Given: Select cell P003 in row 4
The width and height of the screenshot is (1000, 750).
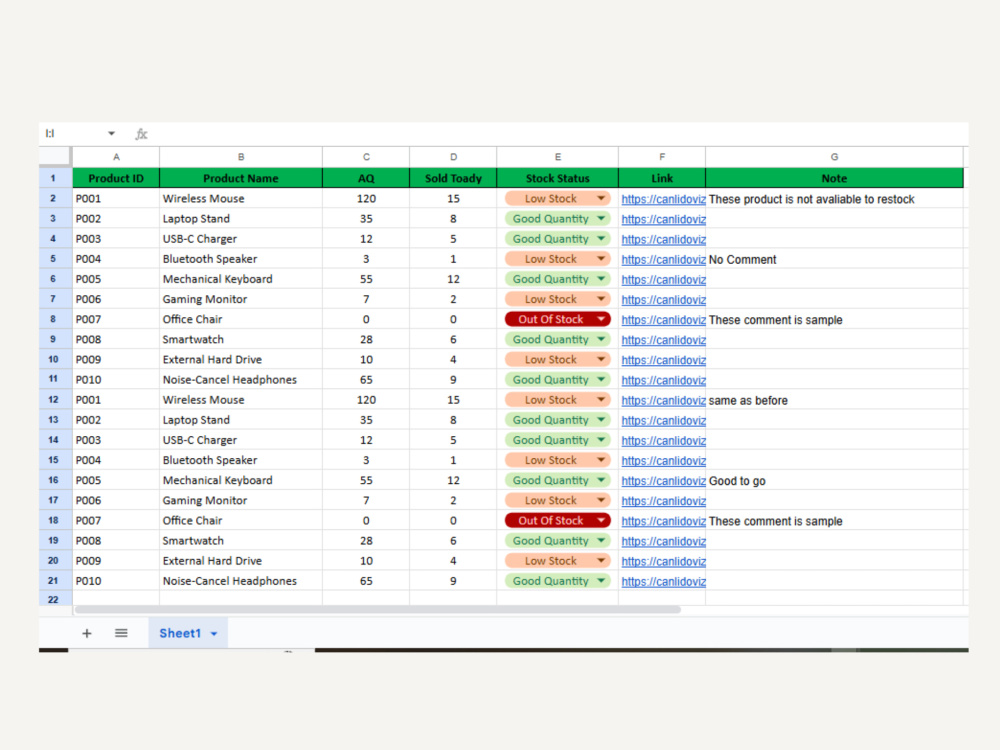Looking at the screenshot, I should pos(116,239).
